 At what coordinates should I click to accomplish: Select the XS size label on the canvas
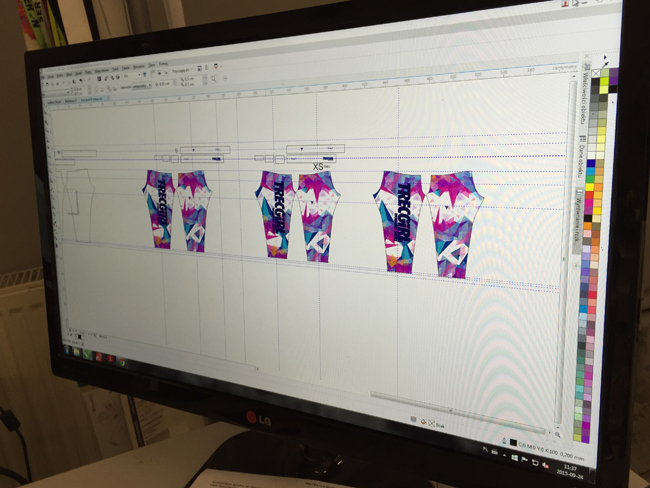pos(318,167)
